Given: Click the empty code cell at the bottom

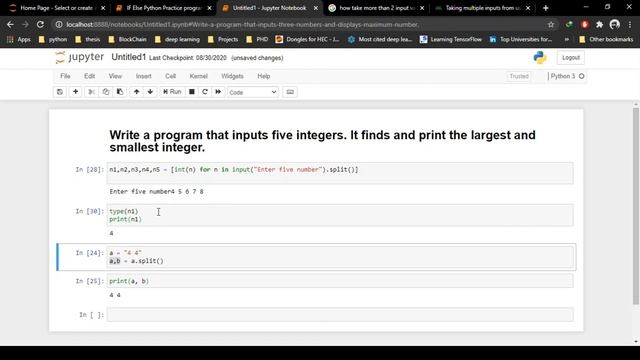Looking at the screenshot, I should pos(340,315).
